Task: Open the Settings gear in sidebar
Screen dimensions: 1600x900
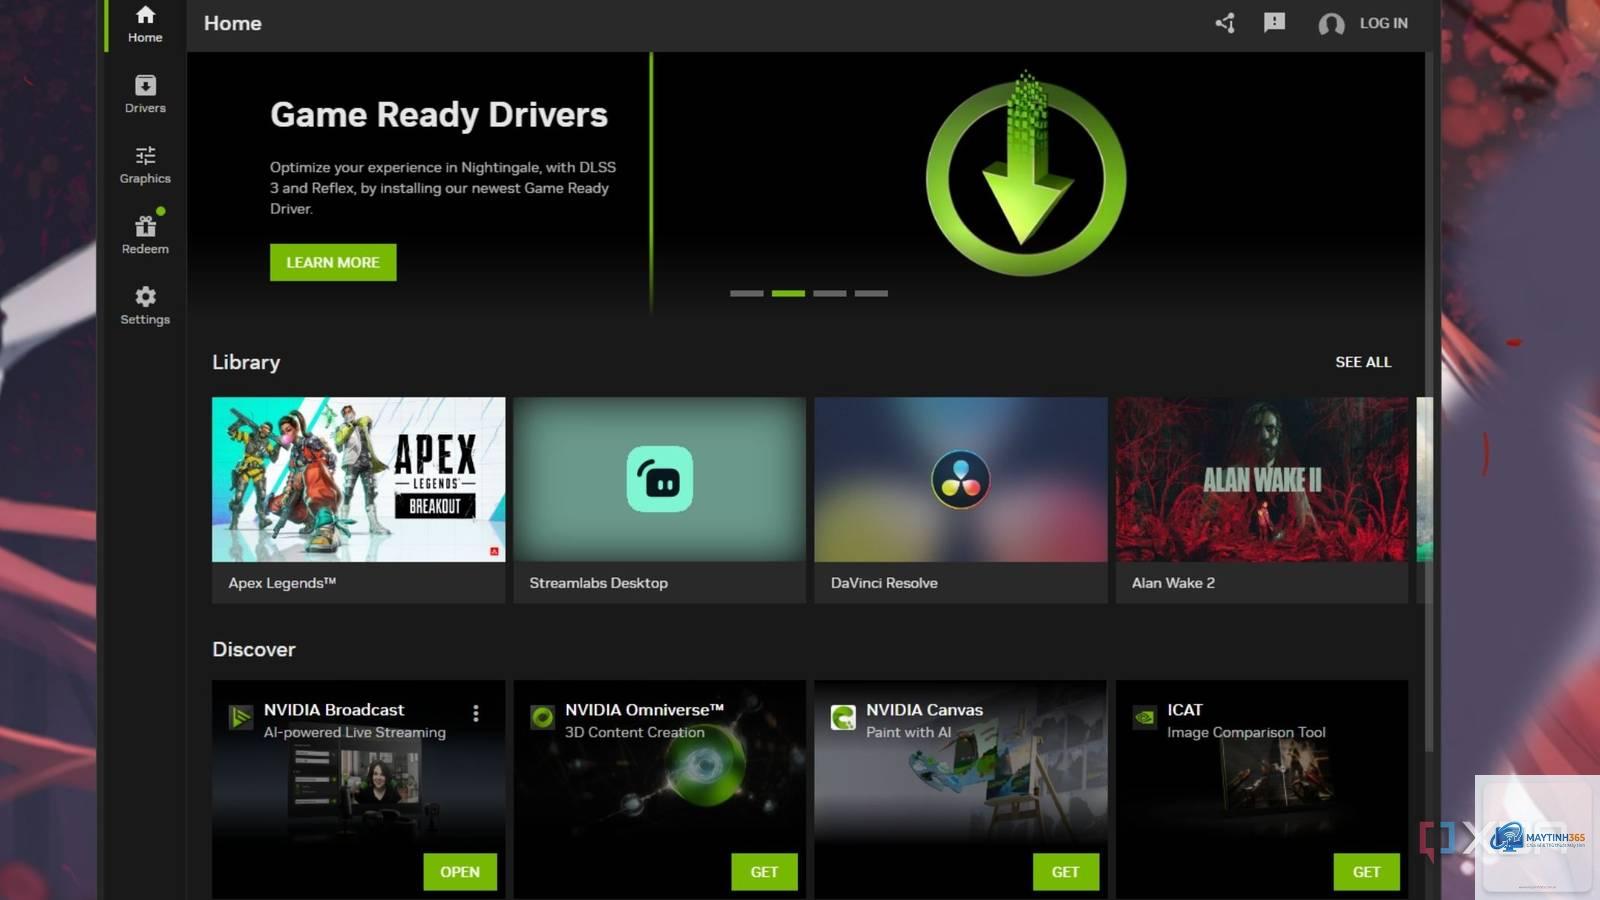Action: [x=145, y=305]
